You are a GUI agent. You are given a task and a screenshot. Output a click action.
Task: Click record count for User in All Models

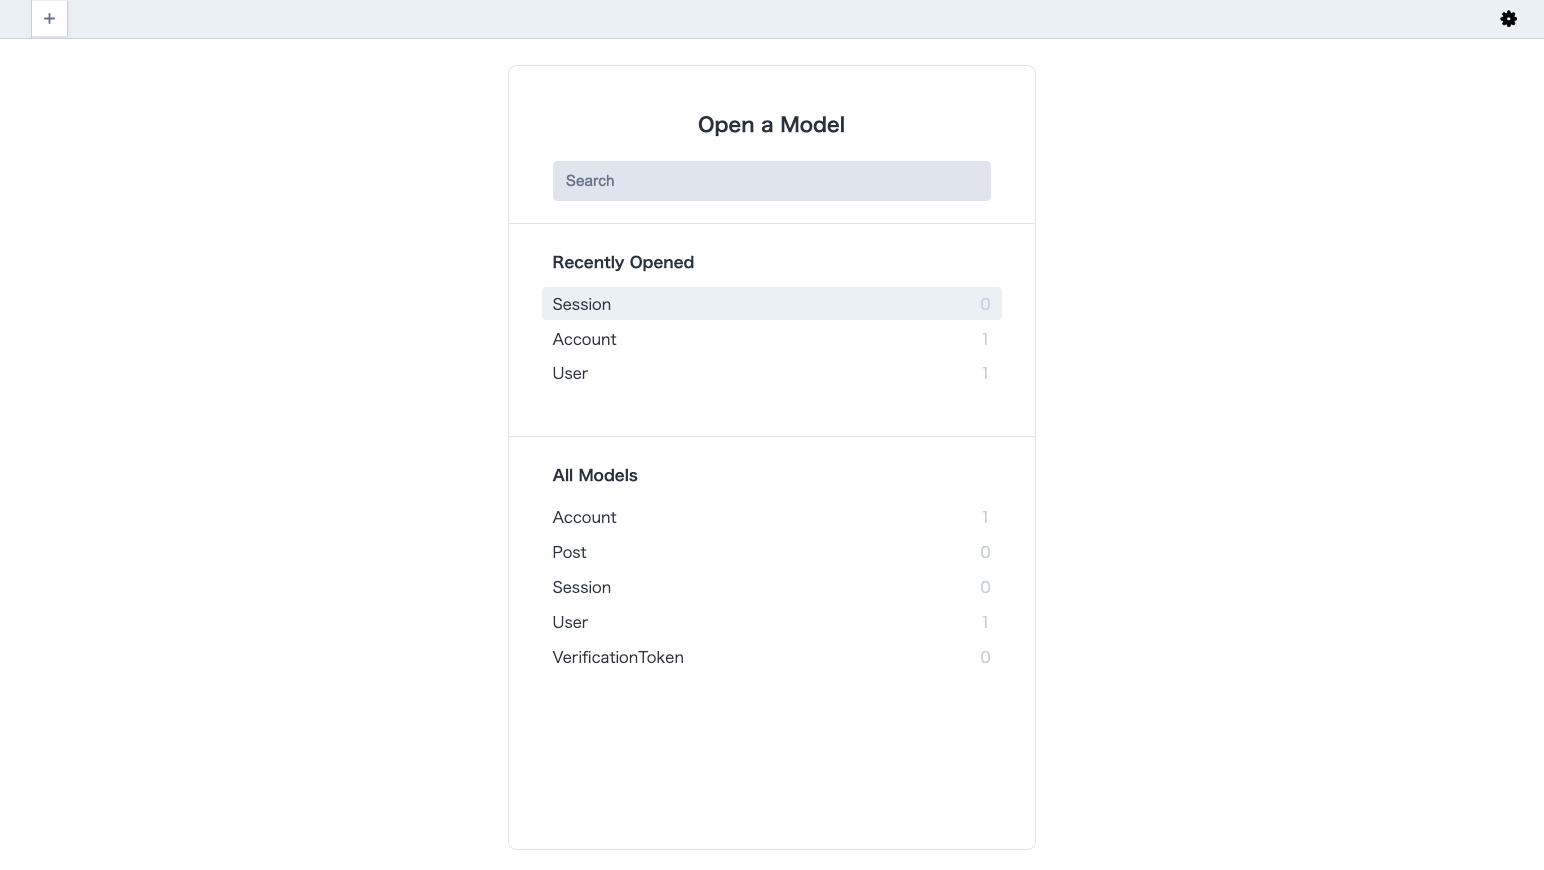tap(985, 622)
